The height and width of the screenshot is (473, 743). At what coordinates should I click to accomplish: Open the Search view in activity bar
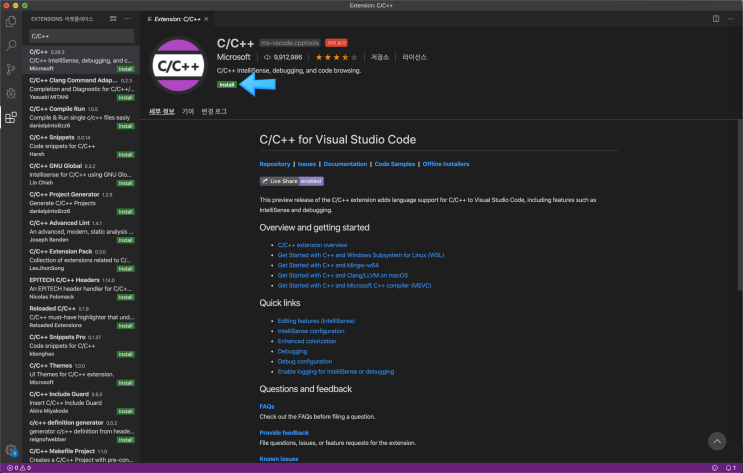[11, 45]
